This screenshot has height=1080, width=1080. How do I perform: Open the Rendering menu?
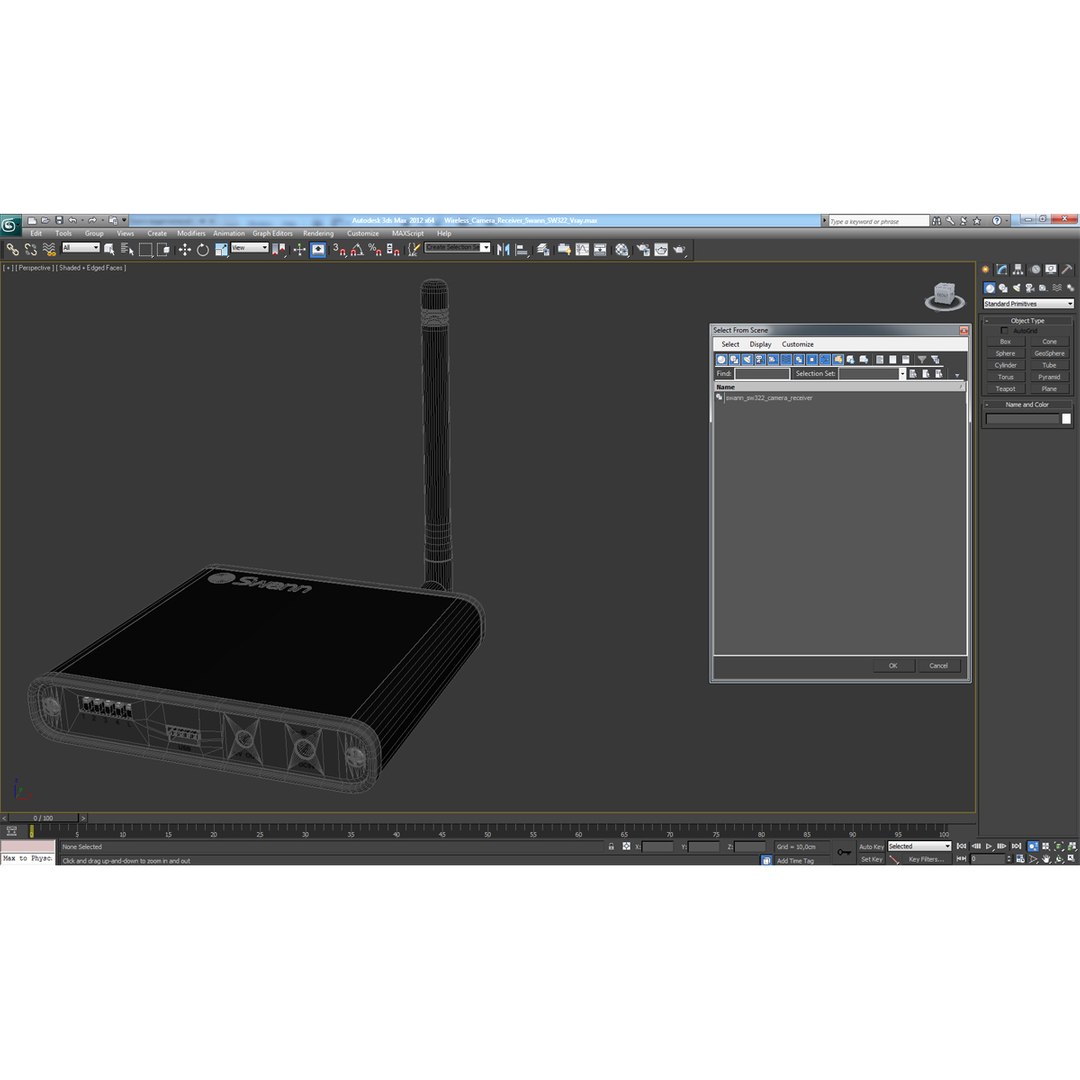(318, 233)
